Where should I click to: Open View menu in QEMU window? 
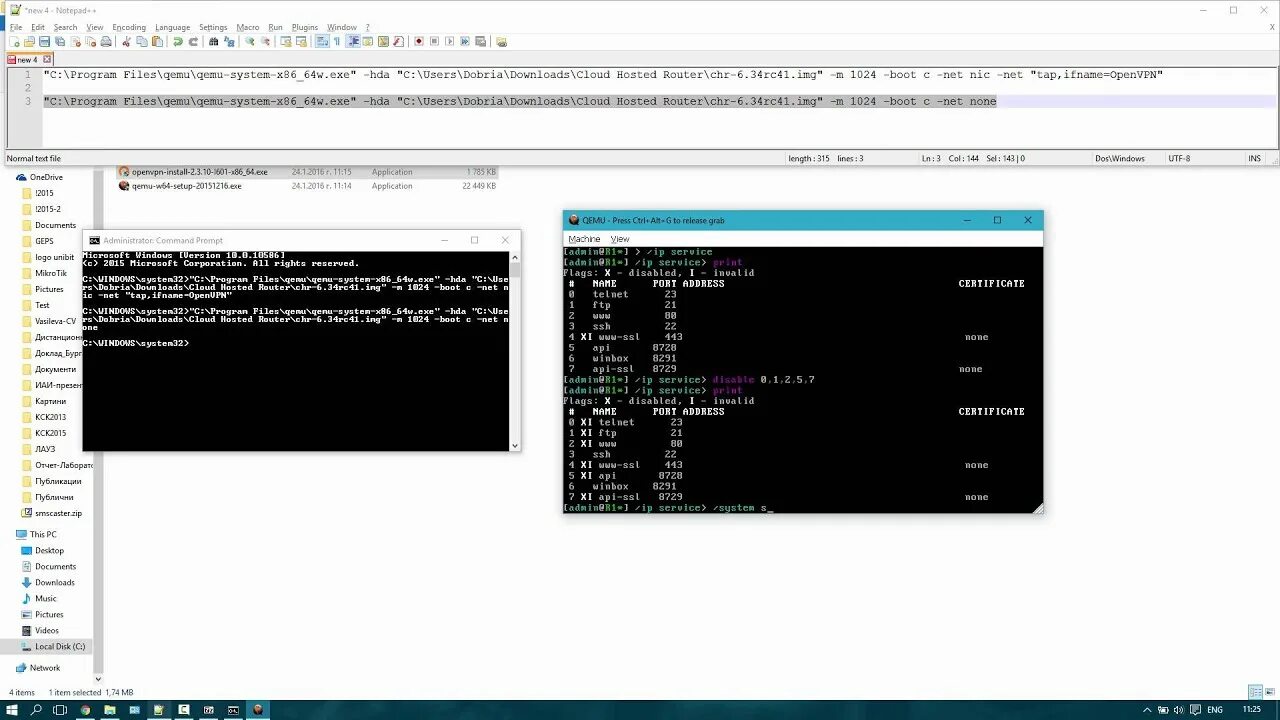(x=620, y=239)
